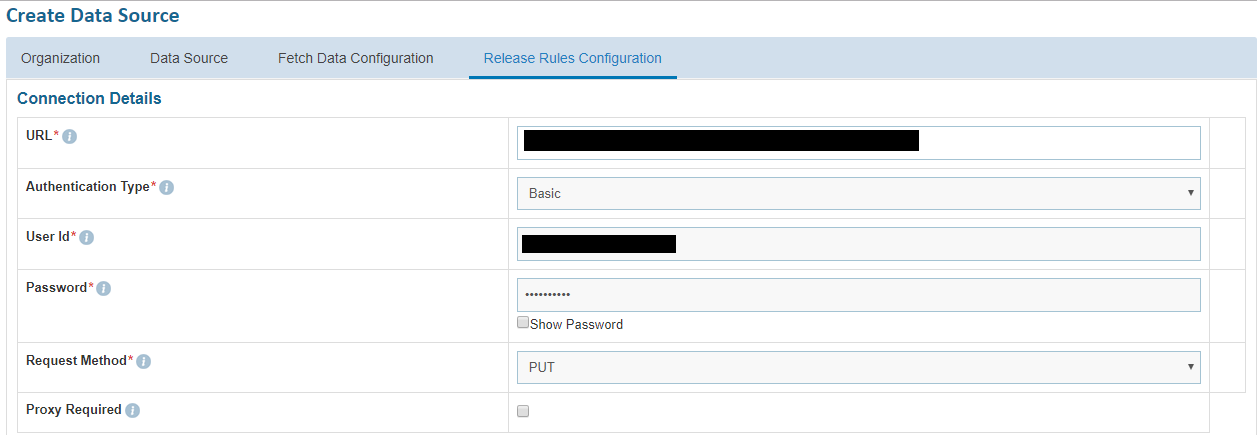Click the Password input field
1257x435 pixels.
click(858, 295)
